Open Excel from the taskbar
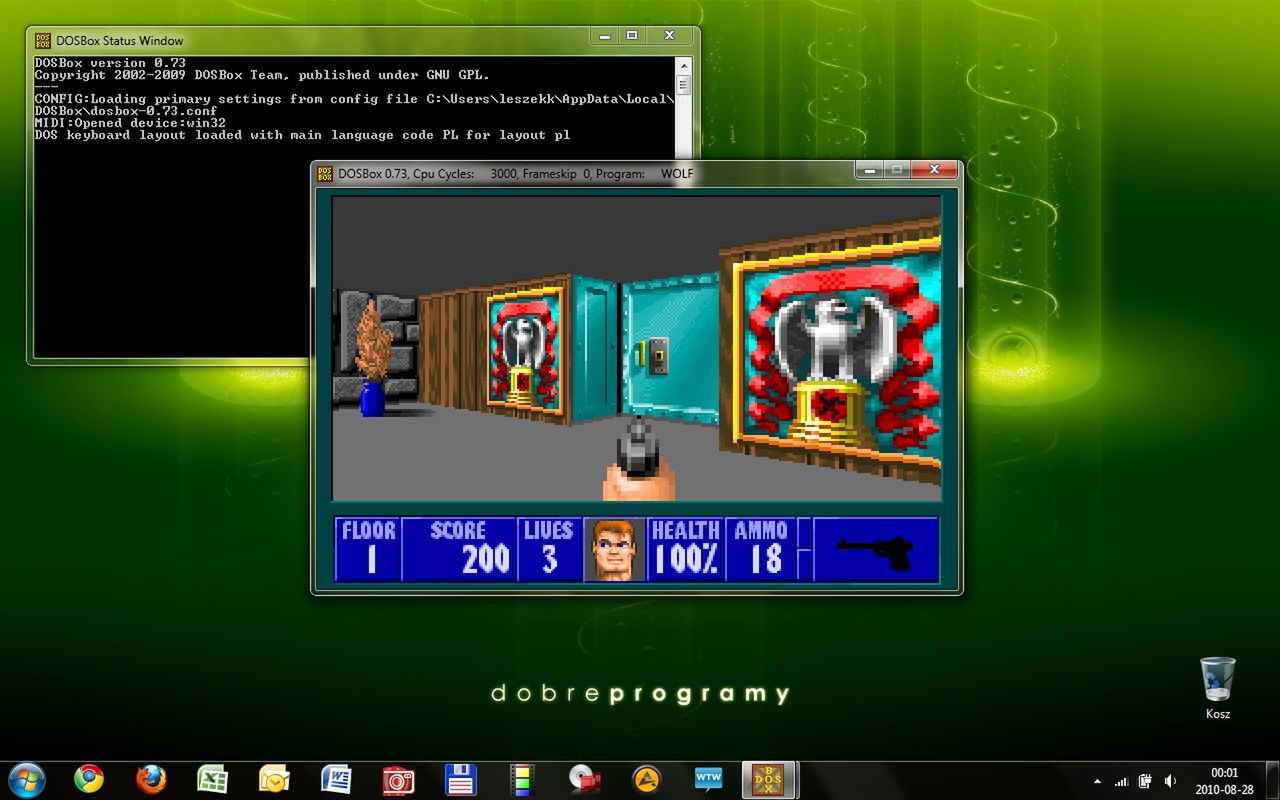This screenshot has width=1280, height=800. (212, 779)
